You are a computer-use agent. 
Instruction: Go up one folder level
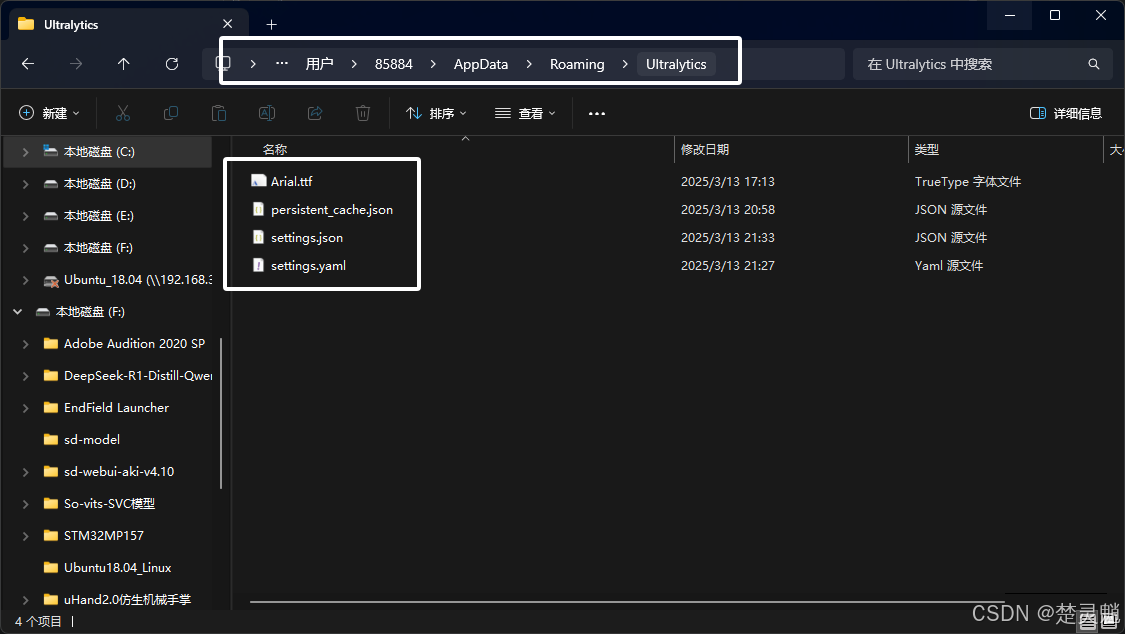coord(123,64)
